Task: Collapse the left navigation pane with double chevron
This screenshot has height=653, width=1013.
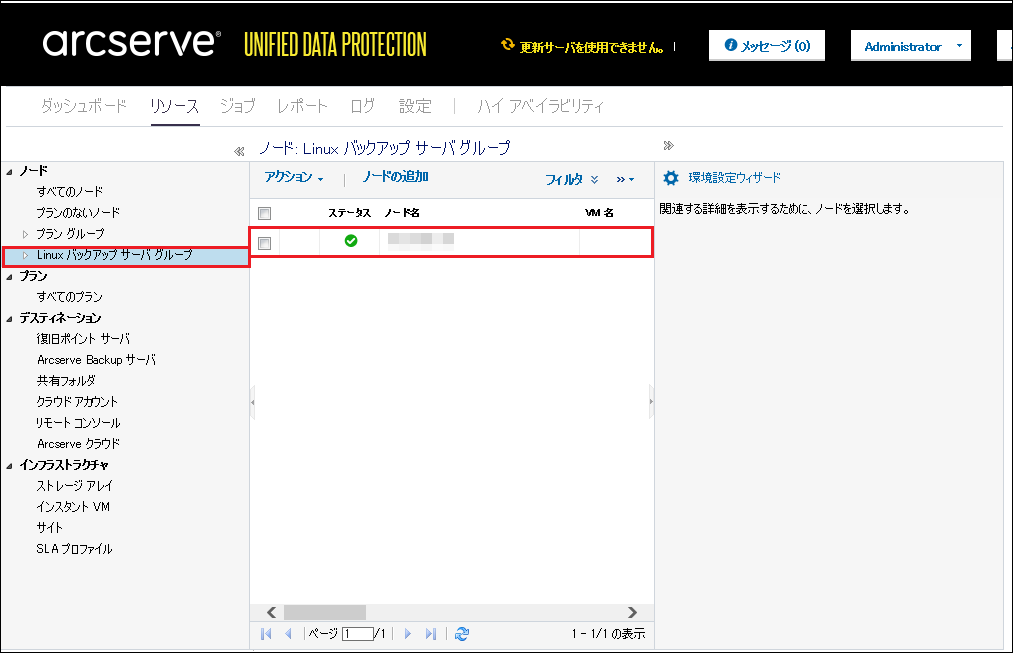Action: pos(239,151)
